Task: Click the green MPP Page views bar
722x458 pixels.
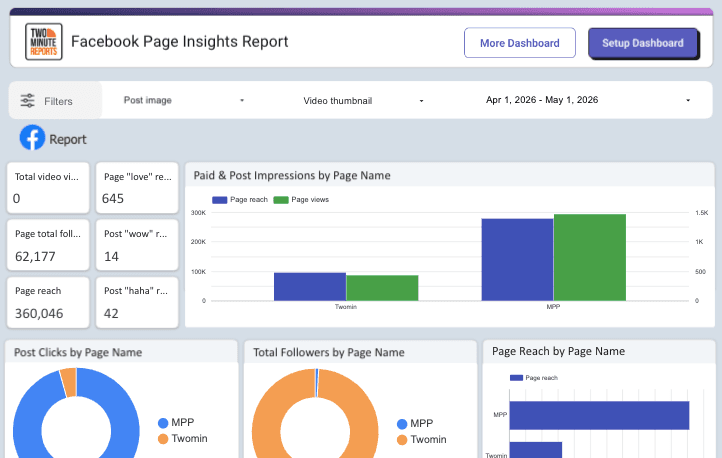Action: click(590, 257)
